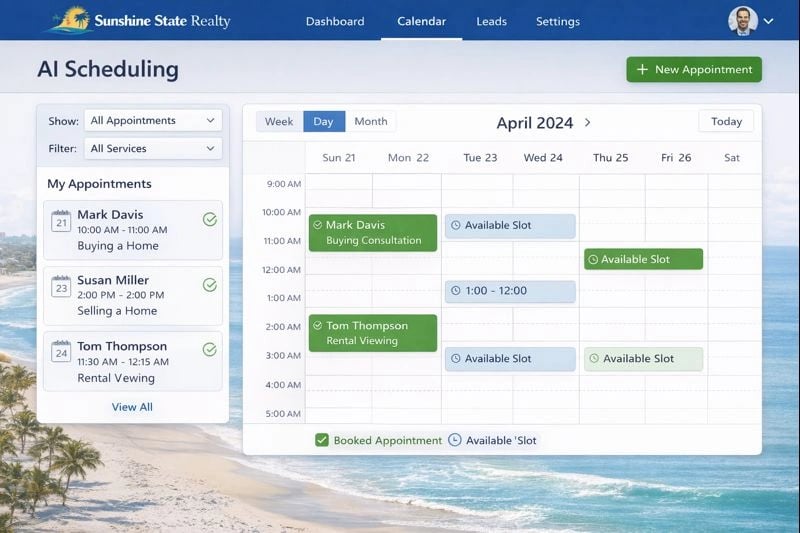This screenshot has width=800, height=533.
Task: Click the Sunshine State Realty logo
Action: point(139,20)
